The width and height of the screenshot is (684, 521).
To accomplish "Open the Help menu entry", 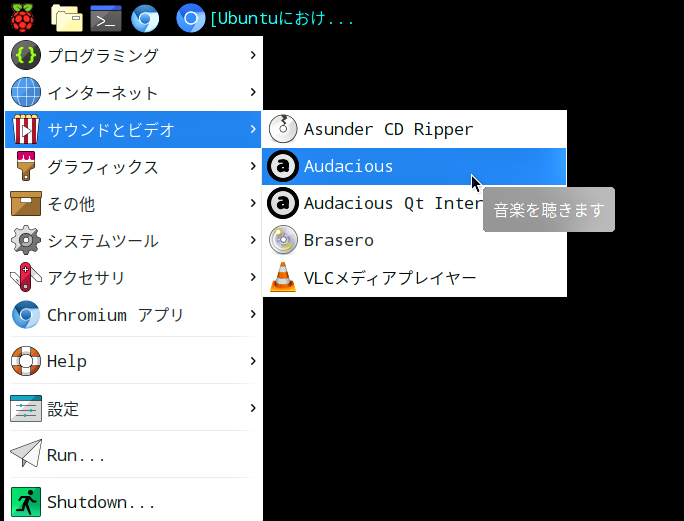I will (133, 361).
